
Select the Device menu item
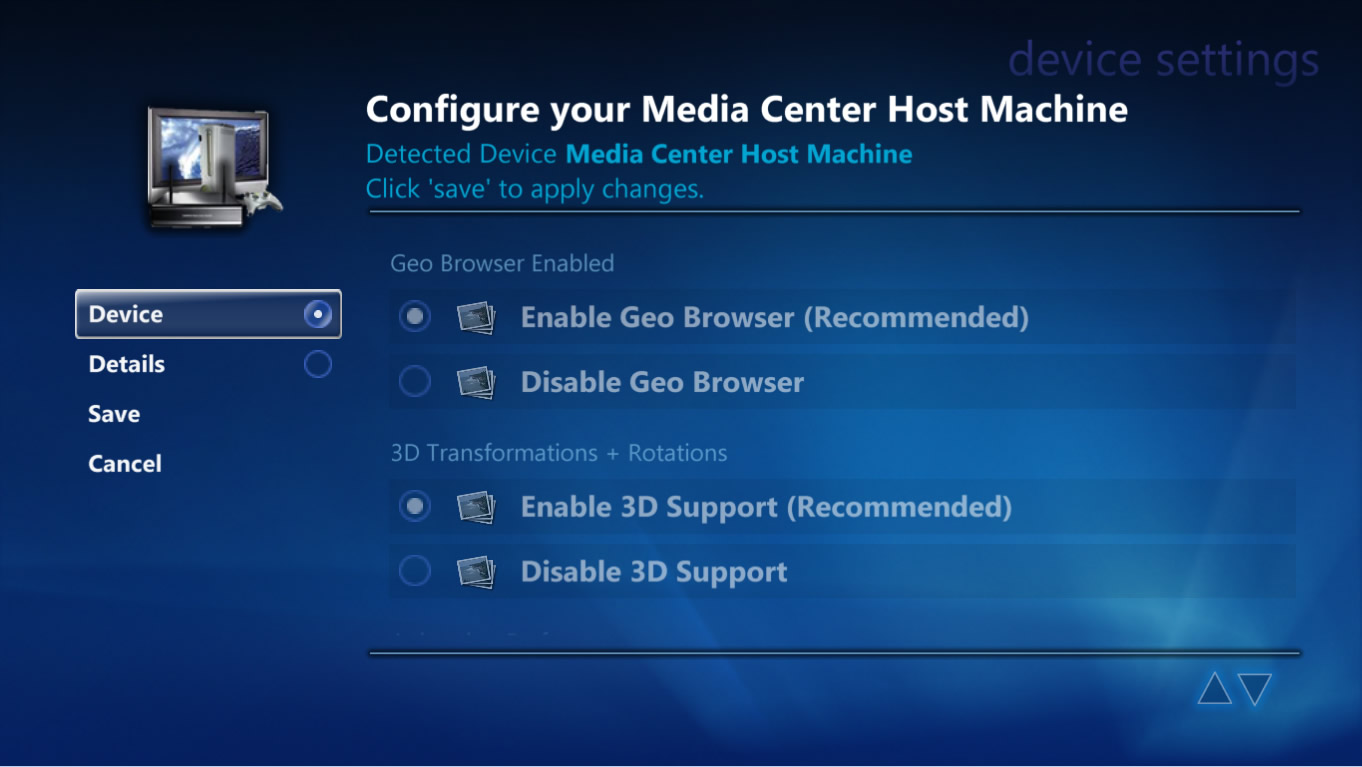(208, 314)
